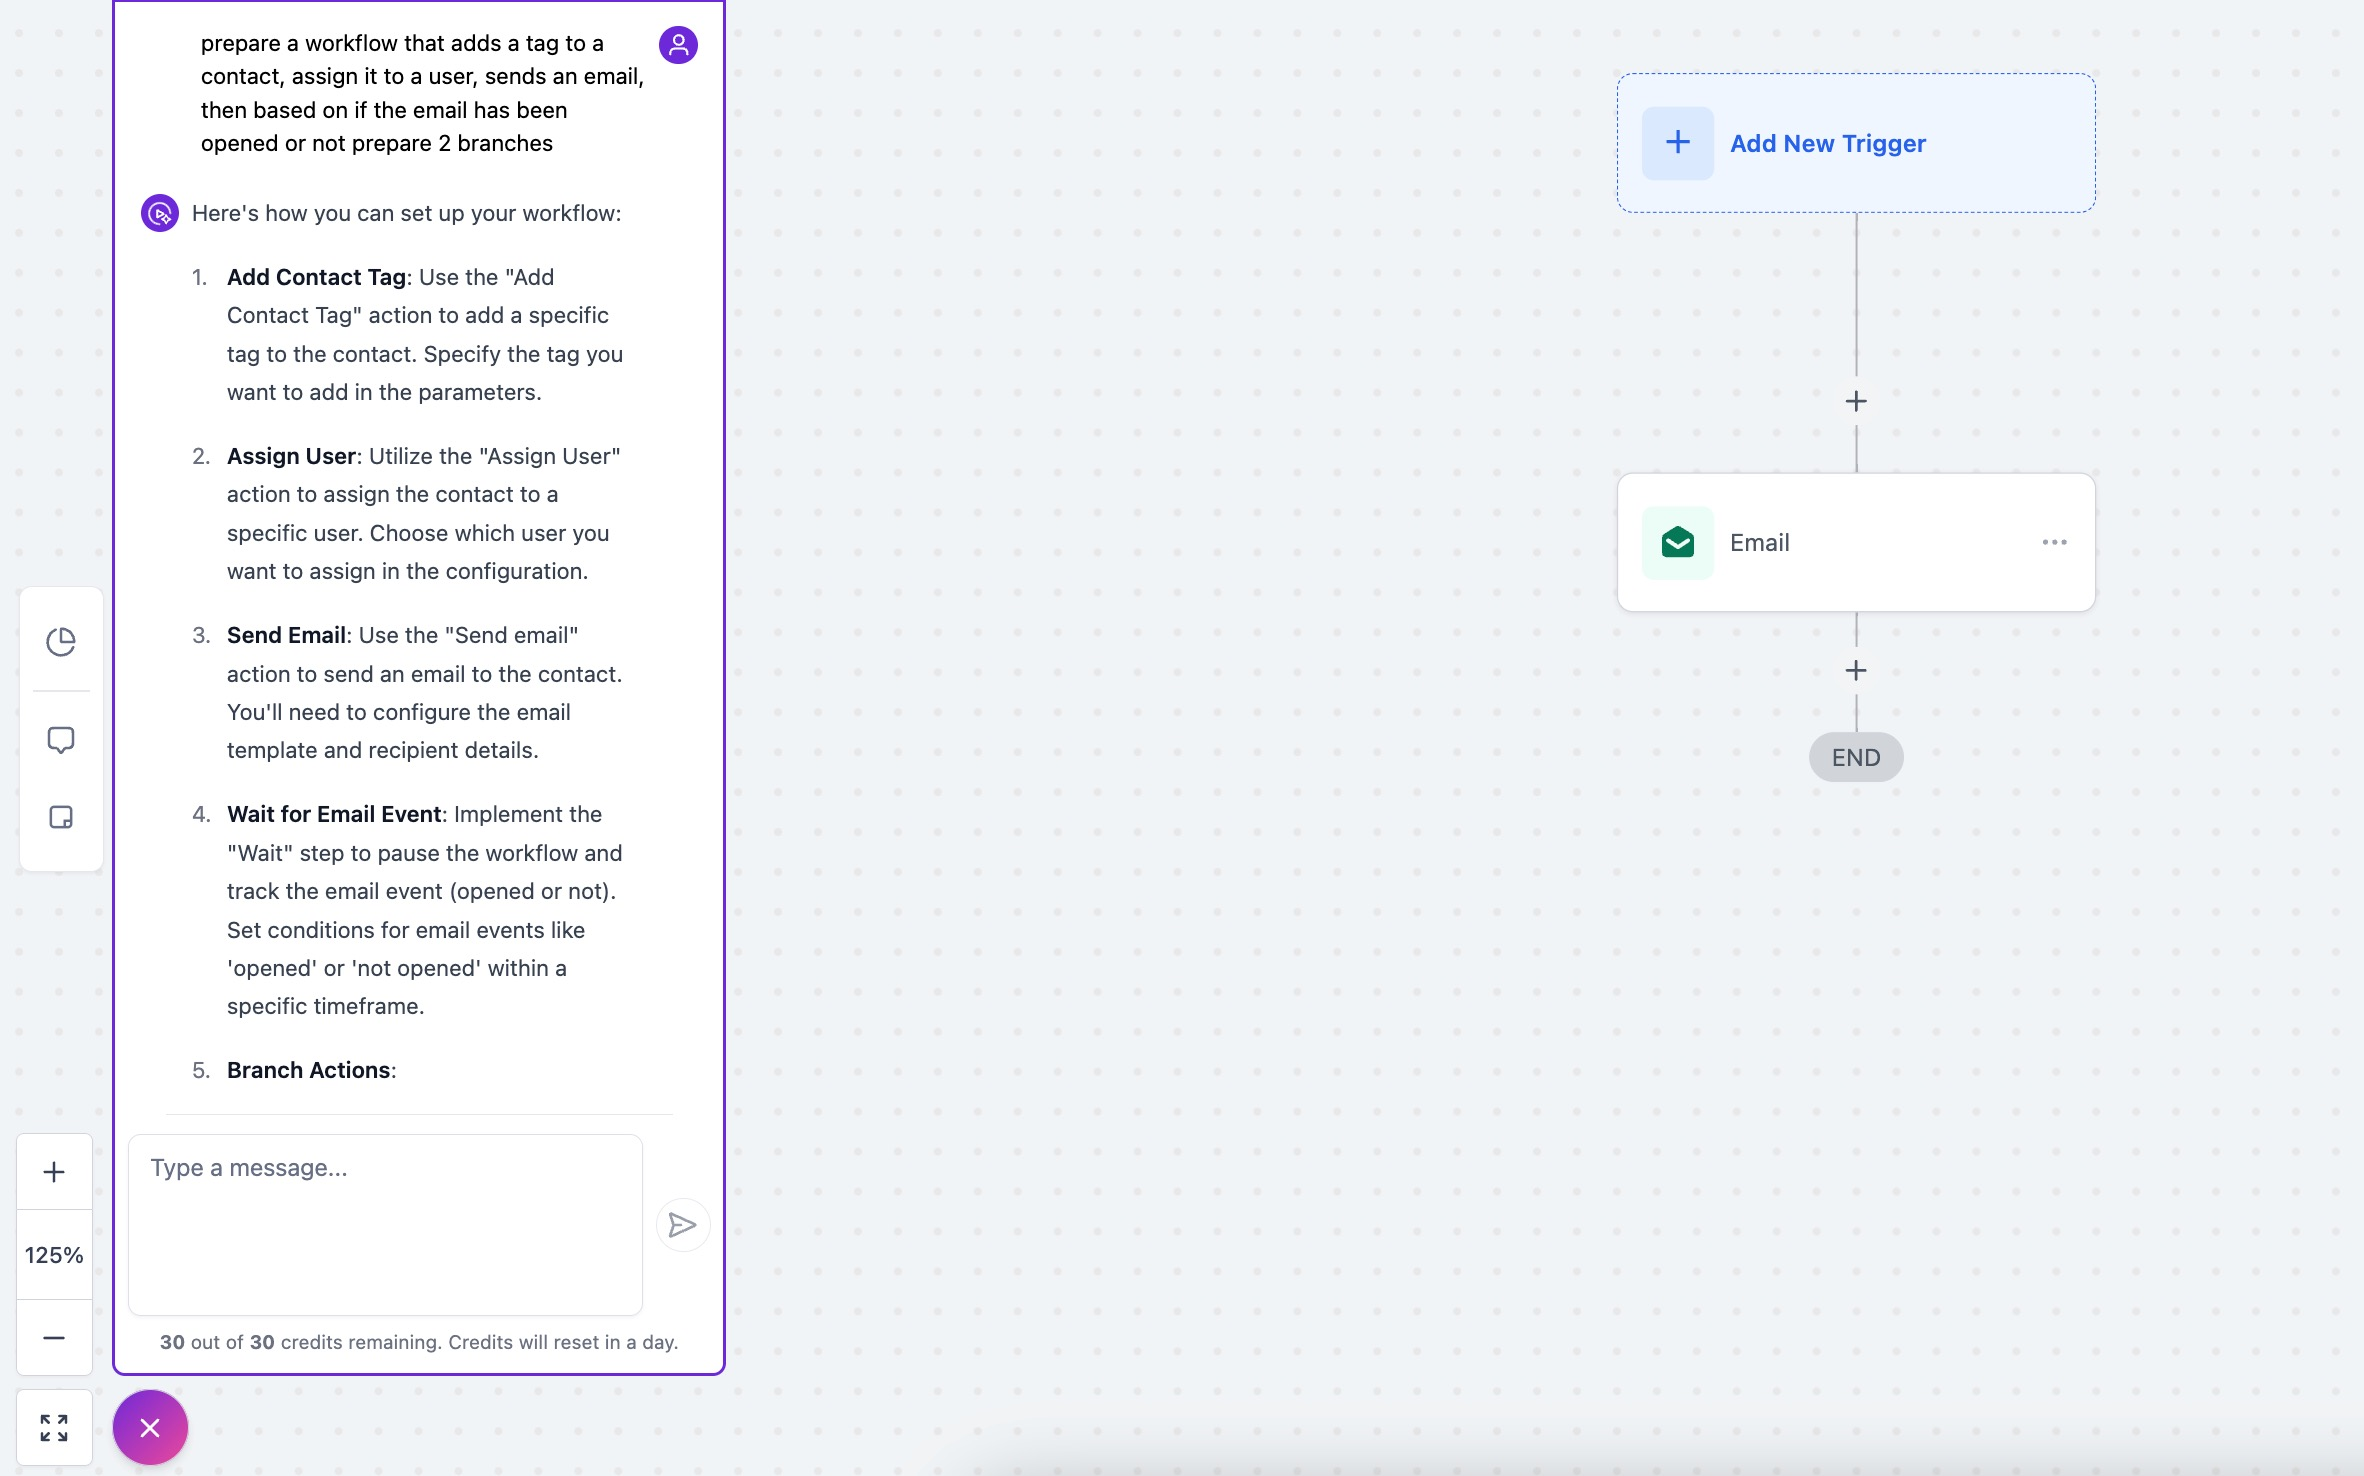Click the pie chart stats icon
The width and height of the screenshot is (2364, 1476).
pyautogui.click(x=61, y=641)
